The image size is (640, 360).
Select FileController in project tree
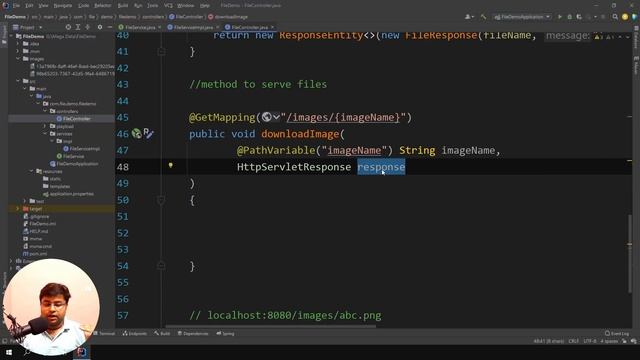(x=73, y=119)
